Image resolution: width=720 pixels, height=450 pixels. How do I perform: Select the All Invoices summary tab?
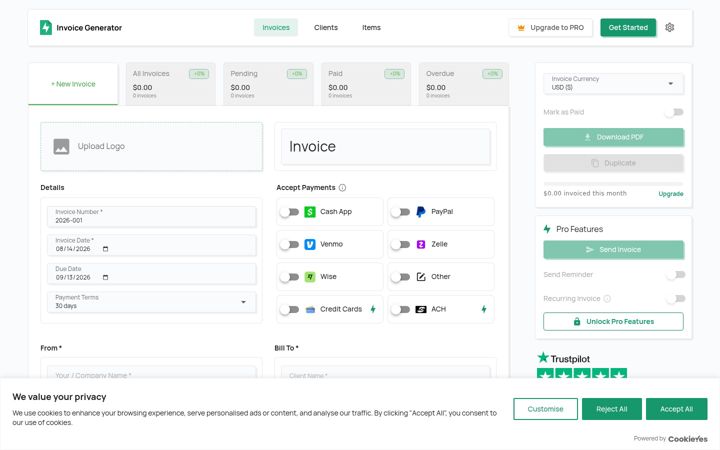point(170,84)
